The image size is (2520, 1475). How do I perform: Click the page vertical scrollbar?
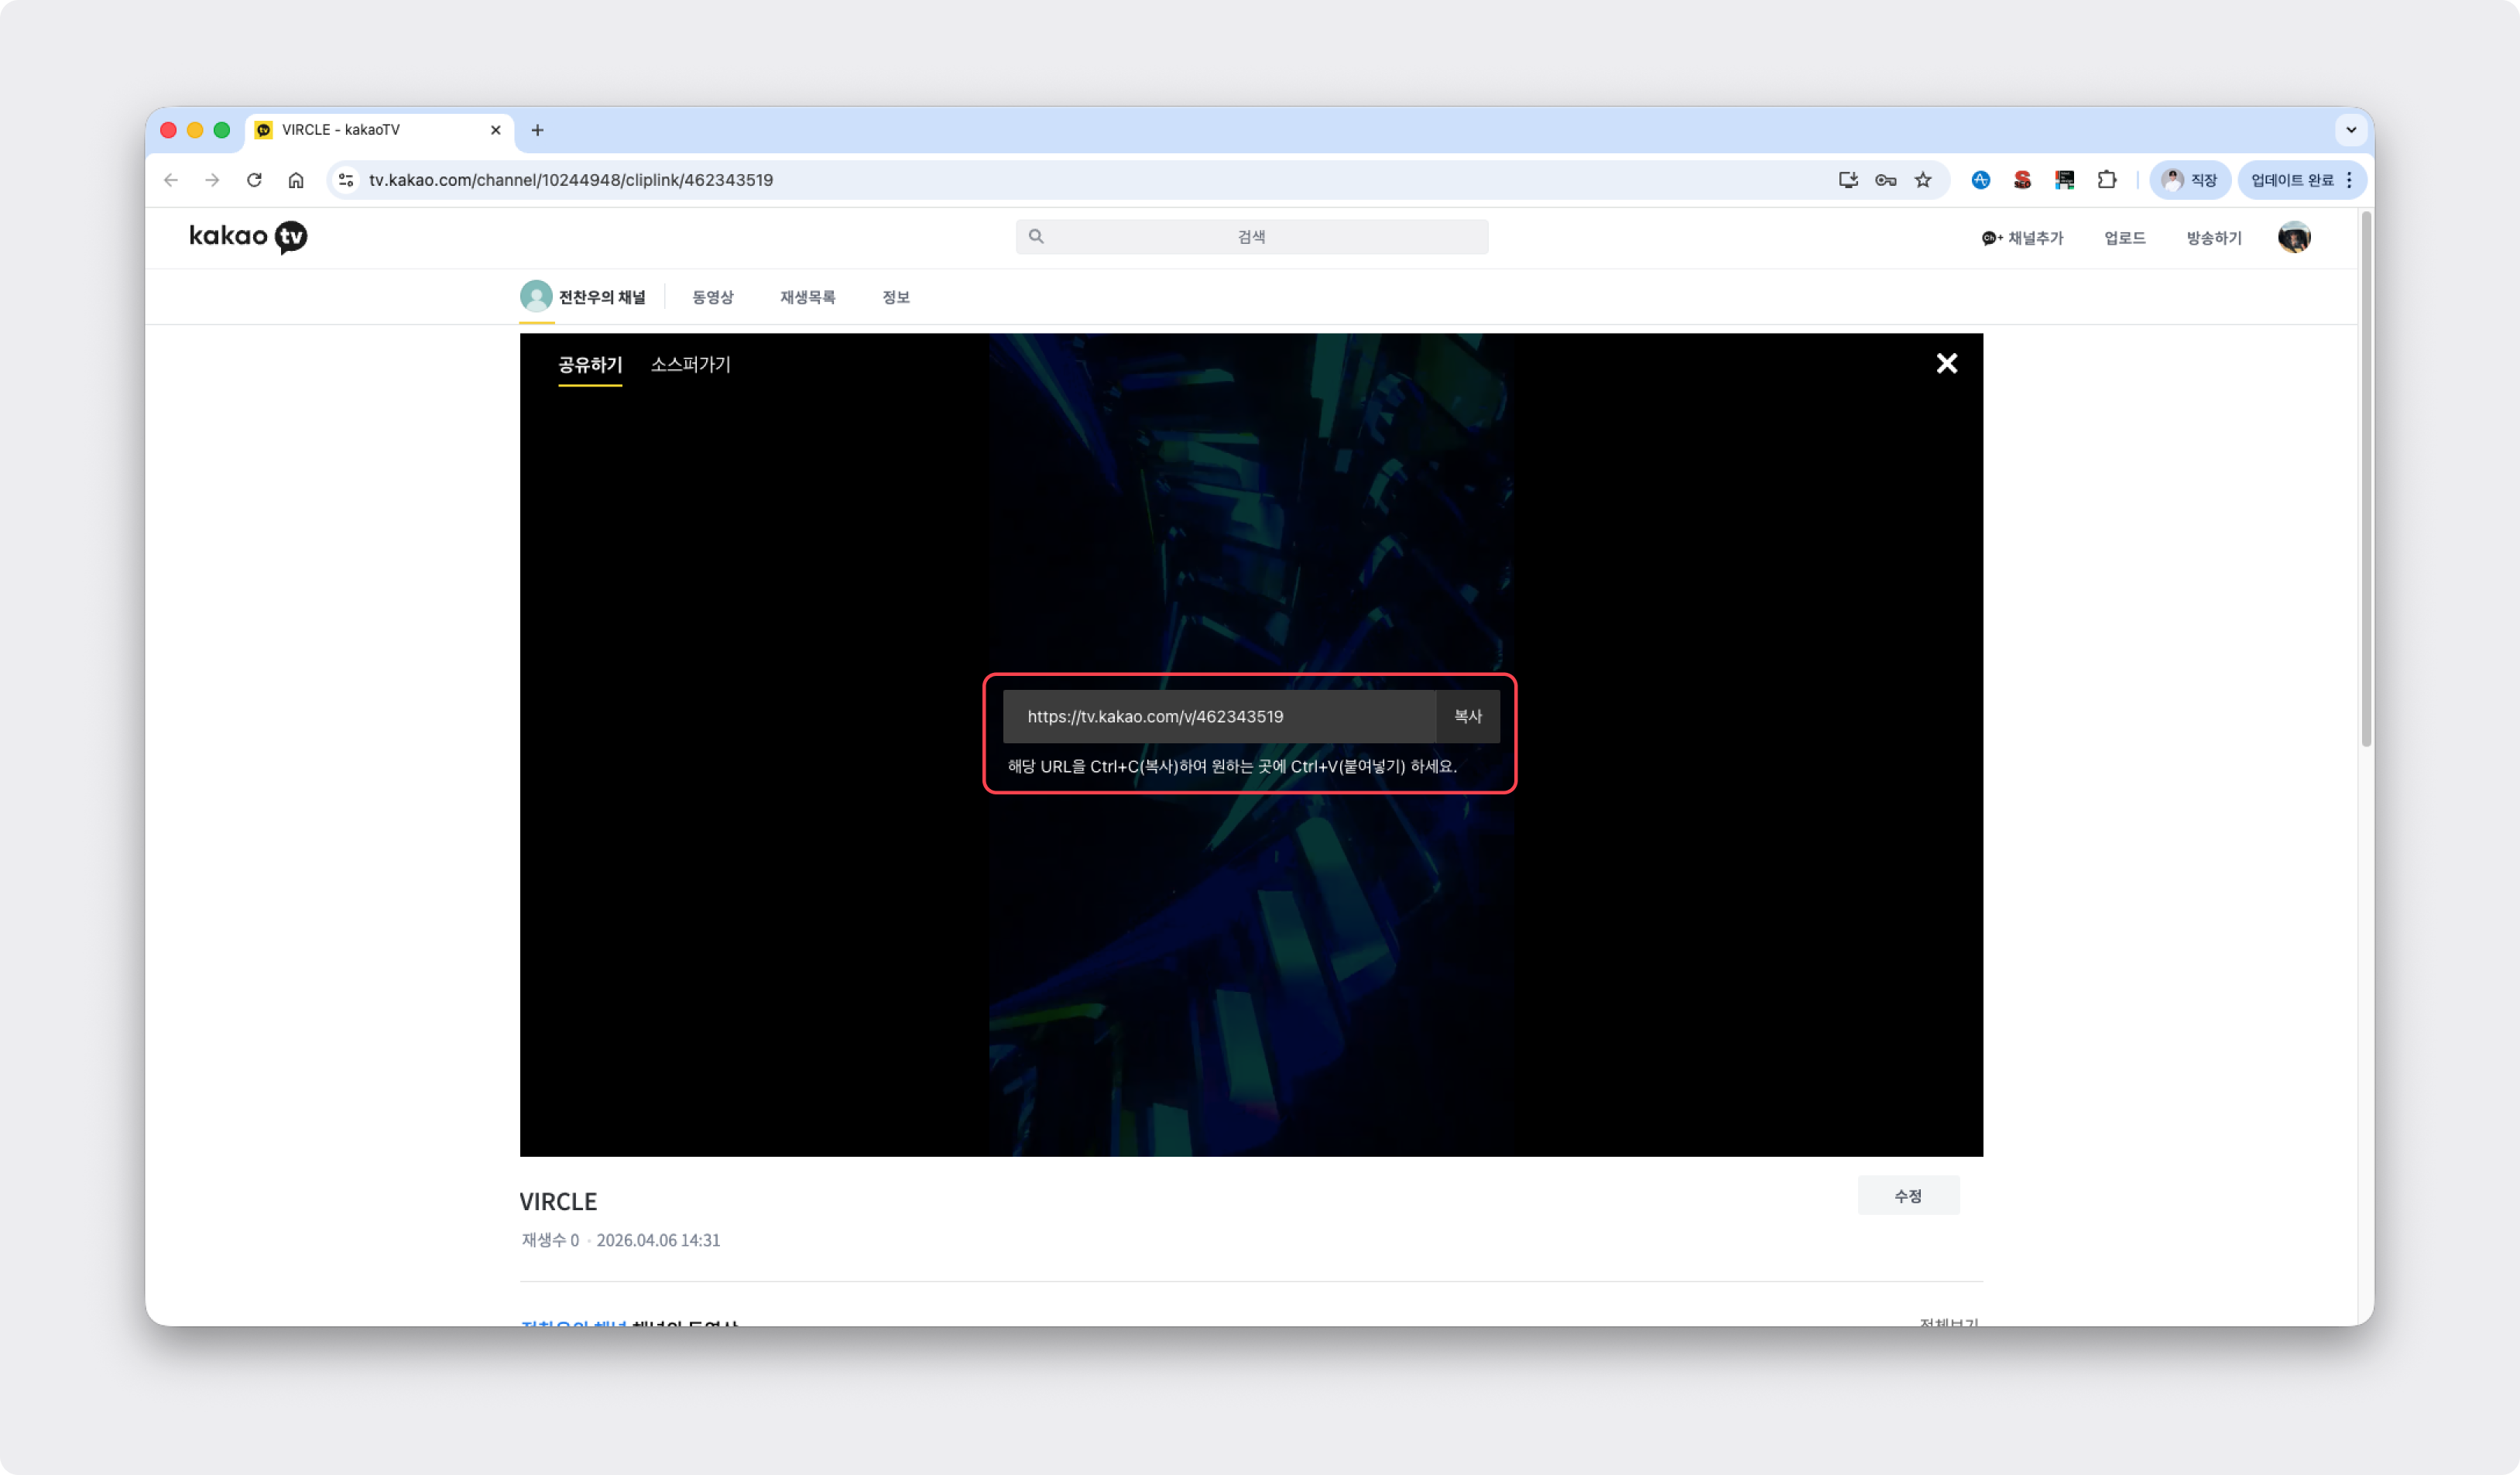click(x=2366, y=480)
